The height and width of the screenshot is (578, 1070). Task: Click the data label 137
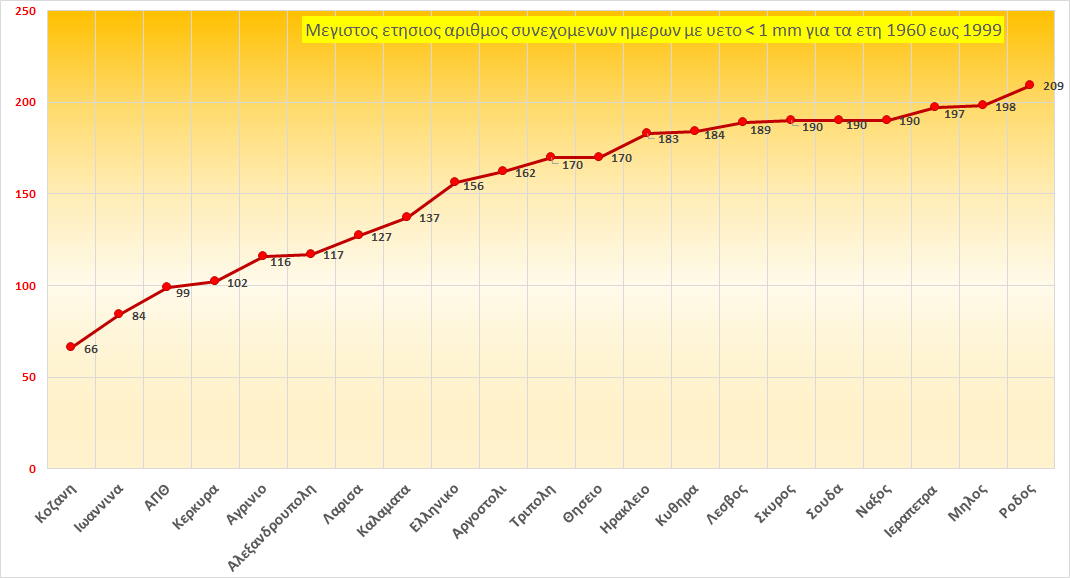pyautogui.click(x=429, y=218)
